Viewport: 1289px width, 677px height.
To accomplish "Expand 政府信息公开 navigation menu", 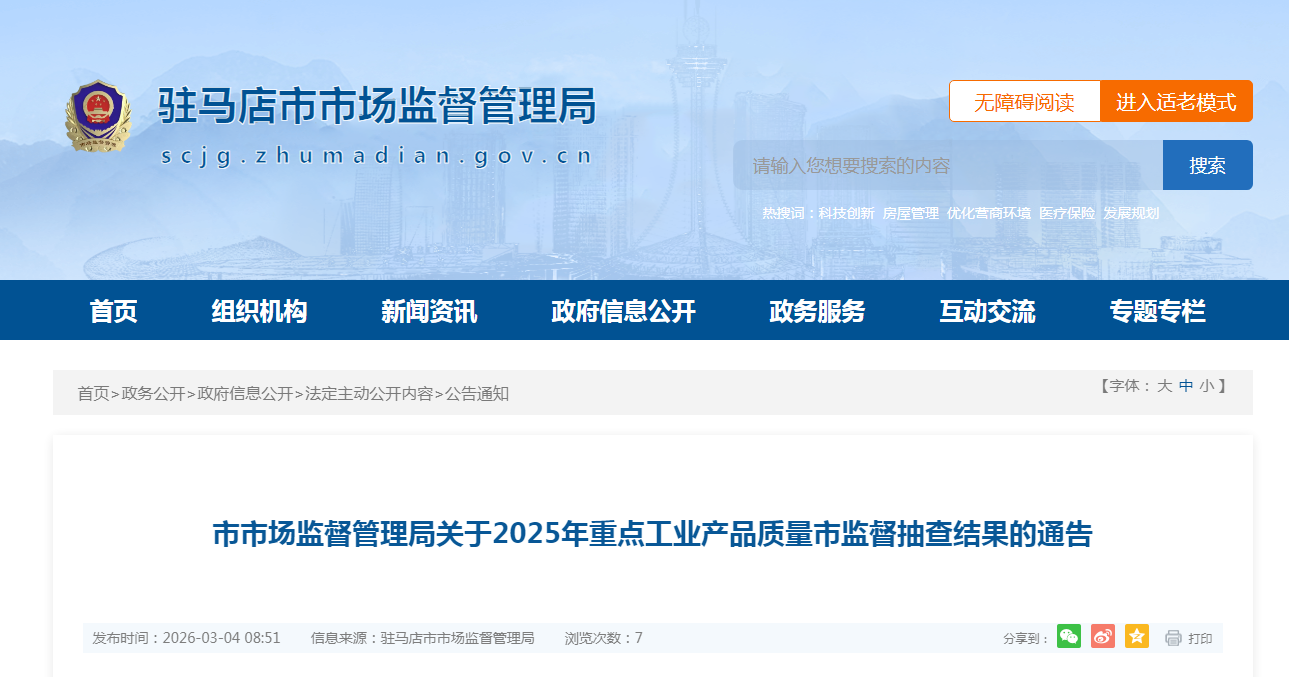I will pos(623,311).
